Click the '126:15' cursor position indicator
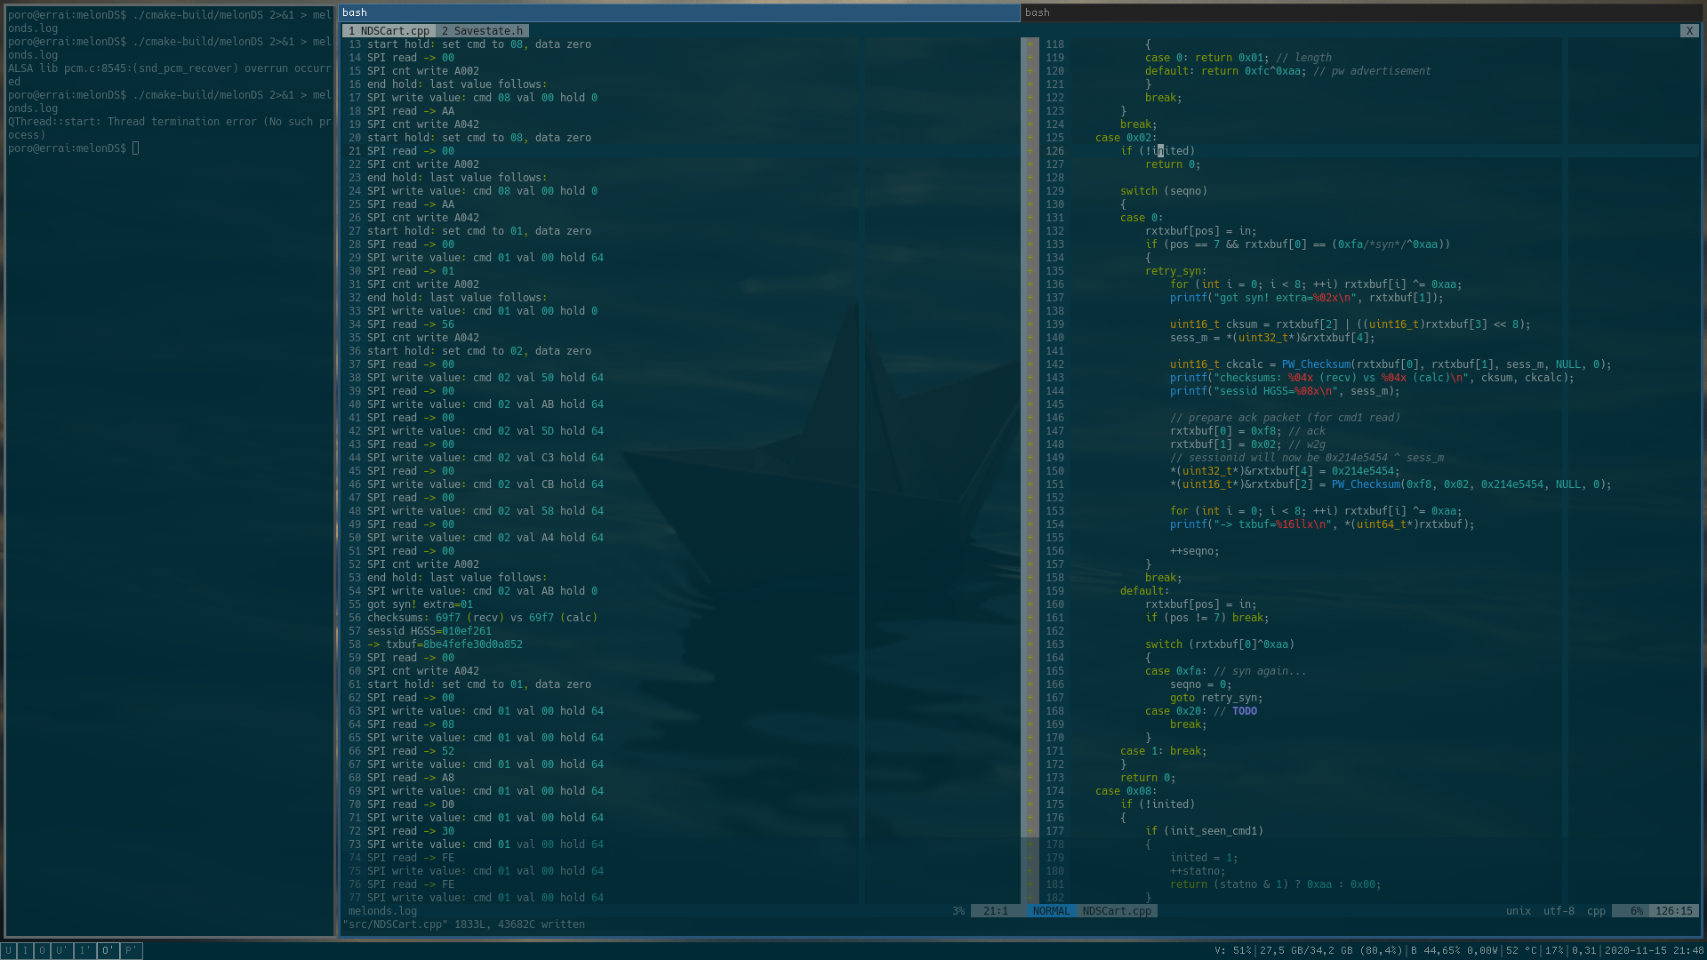 pos(1674,911)
